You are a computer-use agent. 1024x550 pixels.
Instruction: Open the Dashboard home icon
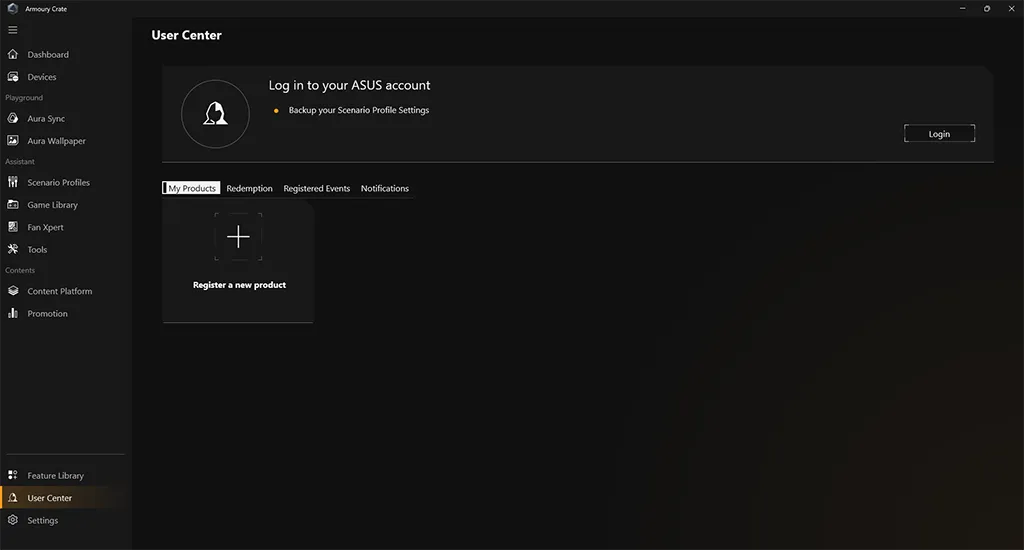click(x=13, y=54)
